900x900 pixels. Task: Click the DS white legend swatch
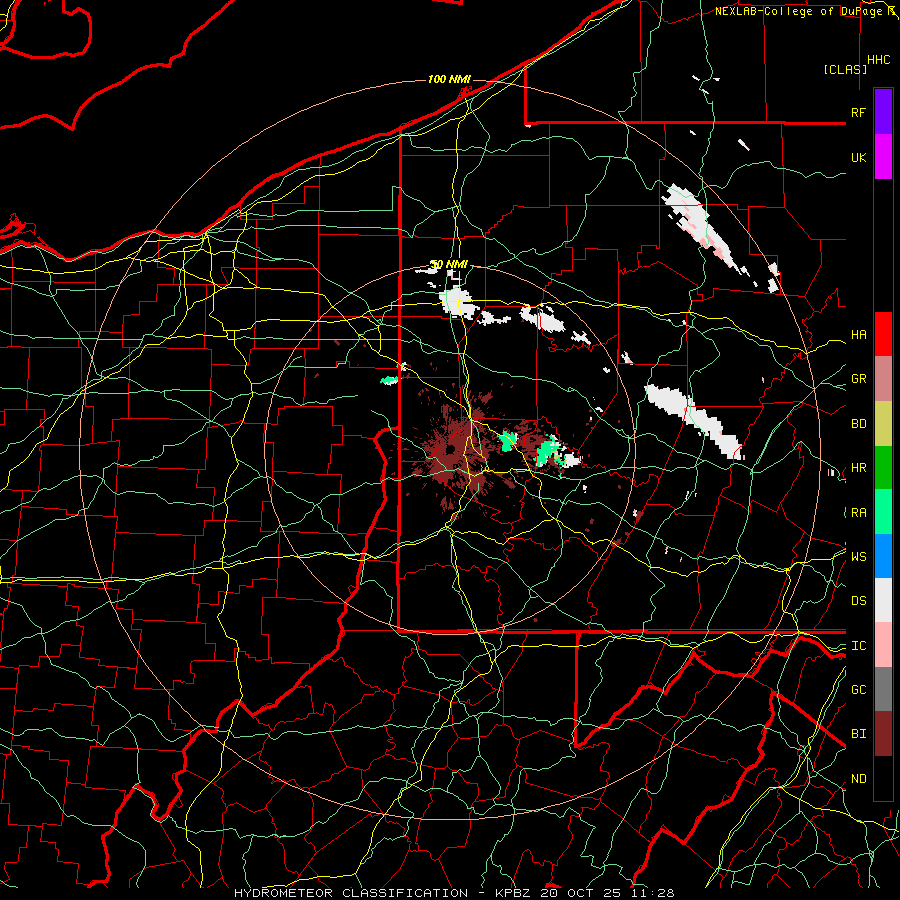coord(883,600)
